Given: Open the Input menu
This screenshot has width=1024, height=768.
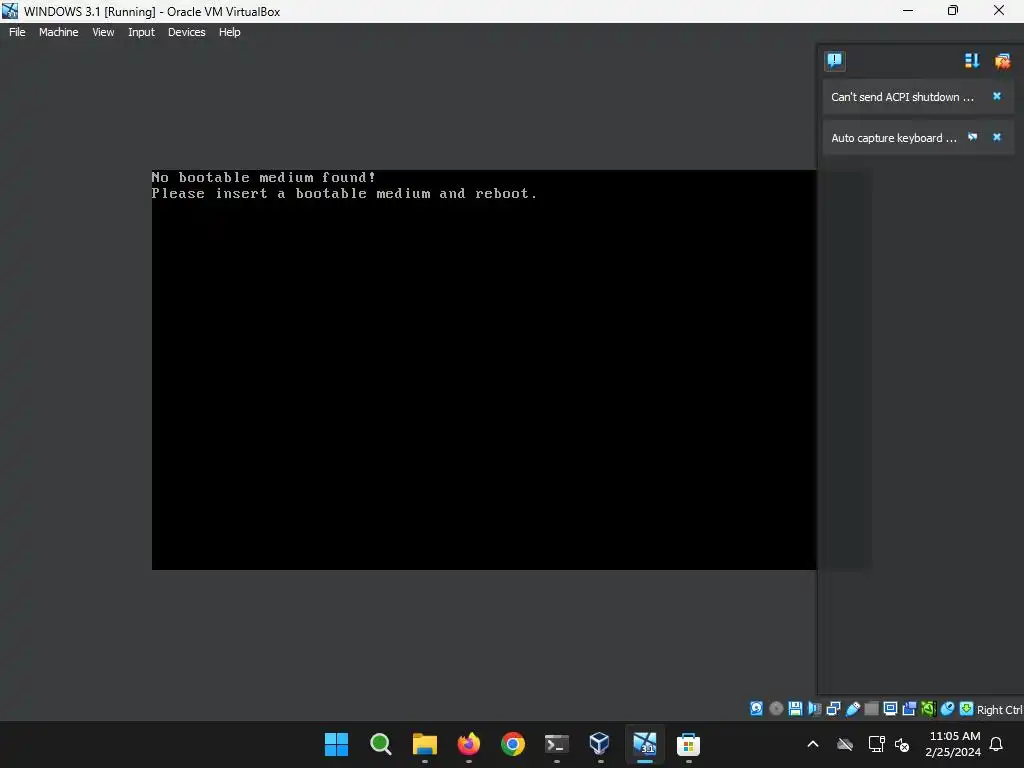Looking at the screenshot, I should (141, 32).
